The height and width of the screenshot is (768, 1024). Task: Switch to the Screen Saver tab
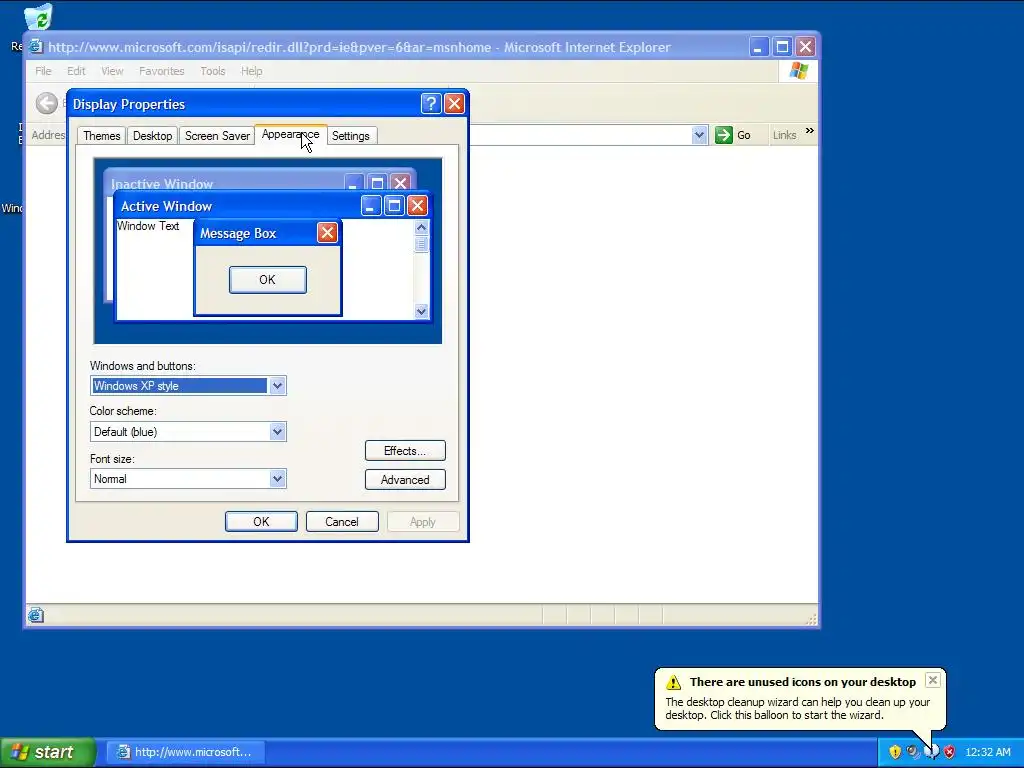coord(217,136)
